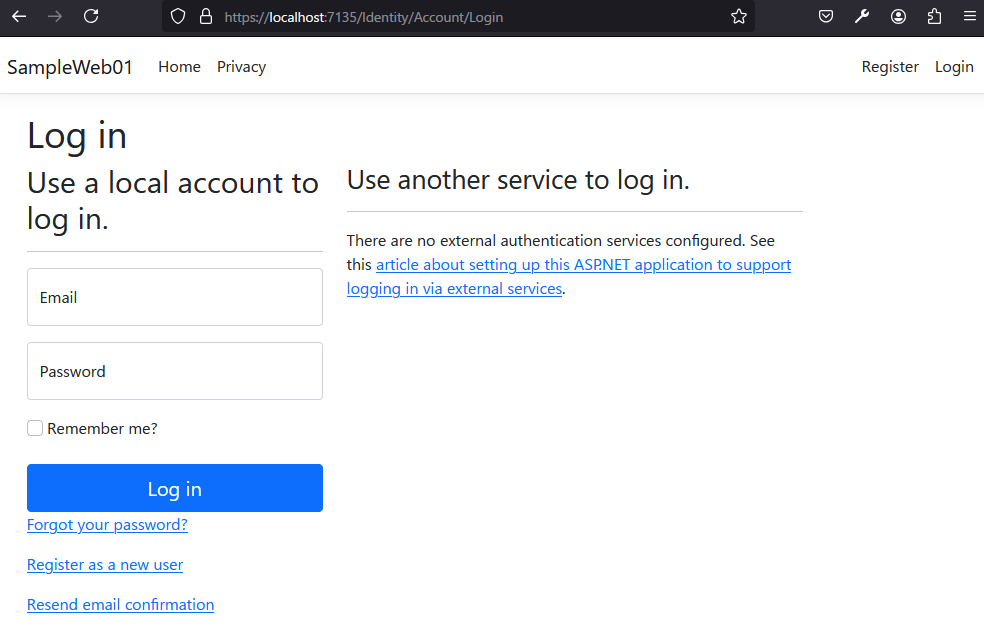Open the Firefox account profile icon
This screenshot has height=628, width=984.
tap(898, 17)
